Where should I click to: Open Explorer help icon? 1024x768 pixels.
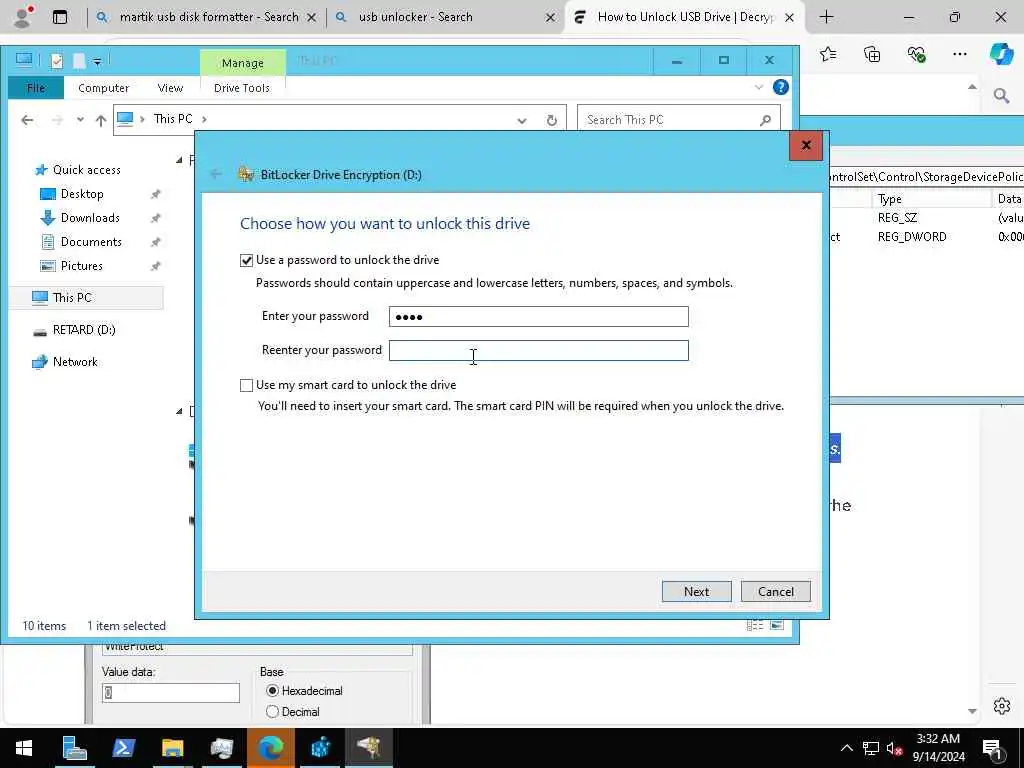[x=780, y=87]
